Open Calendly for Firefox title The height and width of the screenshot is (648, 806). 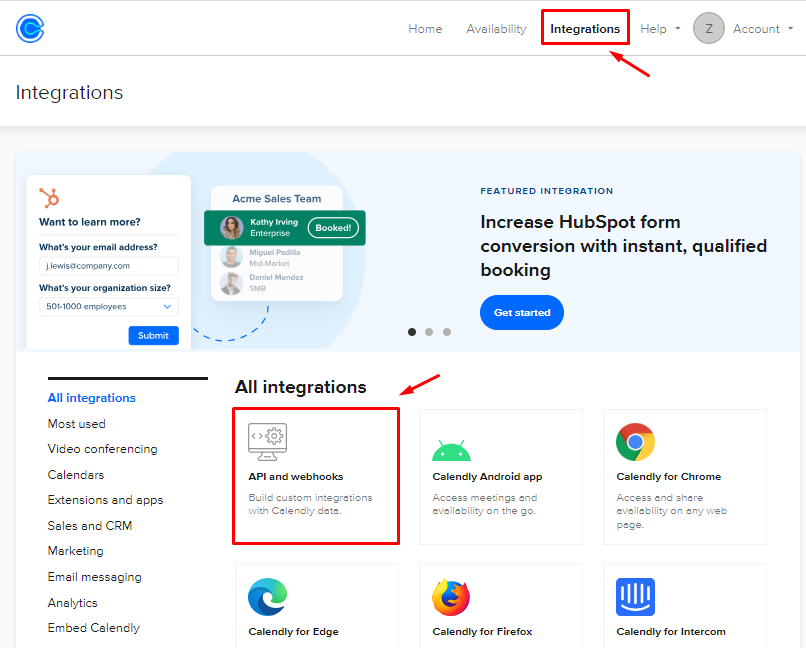point(482,631)
